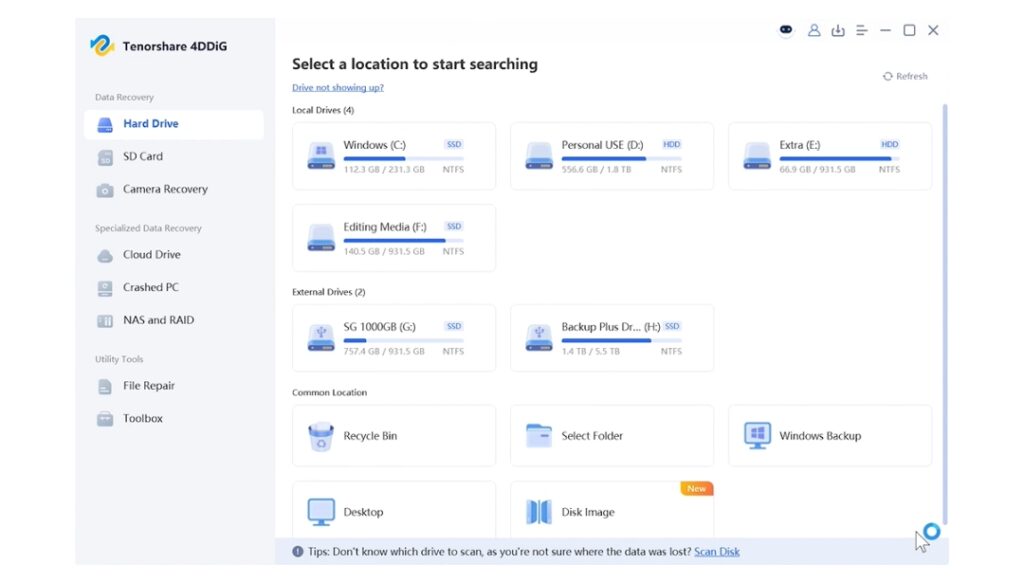The width and height of the screenshot is (1024, 582).
Task: Click the '757.4 GB / 931.5 GB' capacity text
Action: tap(384, 351)
